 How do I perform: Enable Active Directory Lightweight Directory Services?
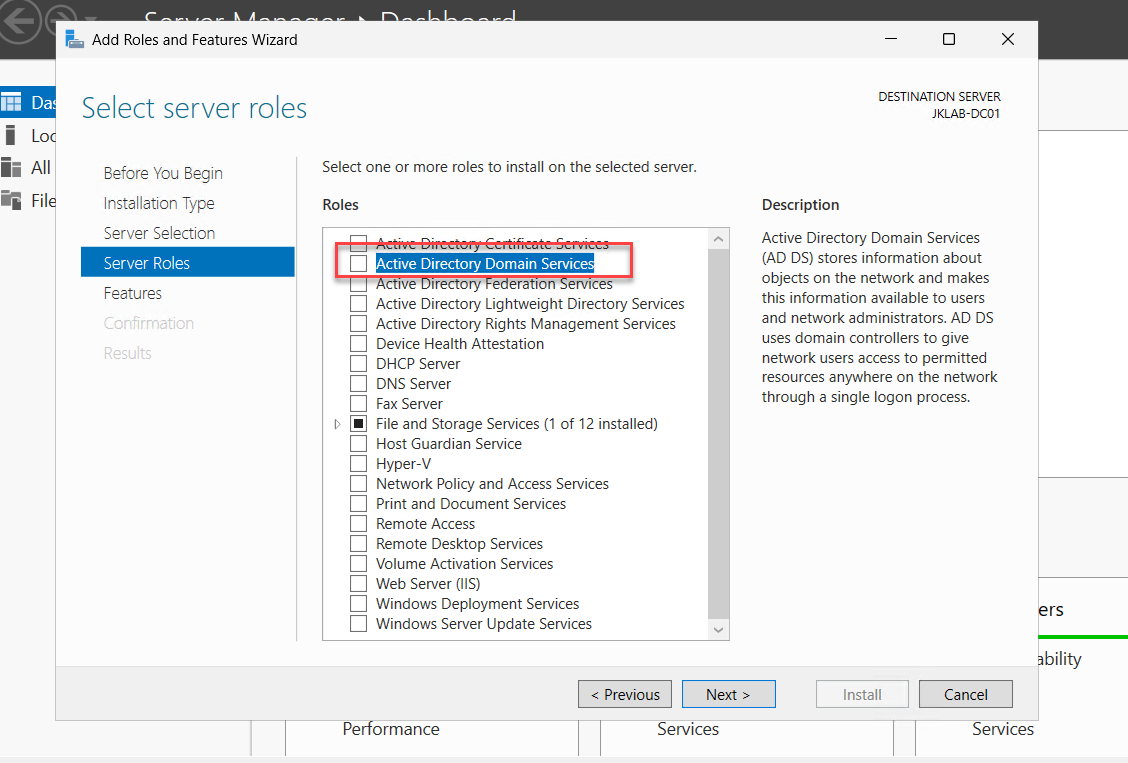[x=358, y=303]
